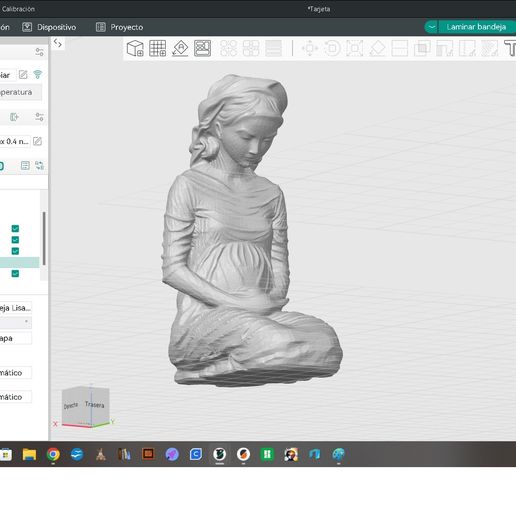
Task: Uncheck the third teal checkbox in list
Action: tap(15, 251)
